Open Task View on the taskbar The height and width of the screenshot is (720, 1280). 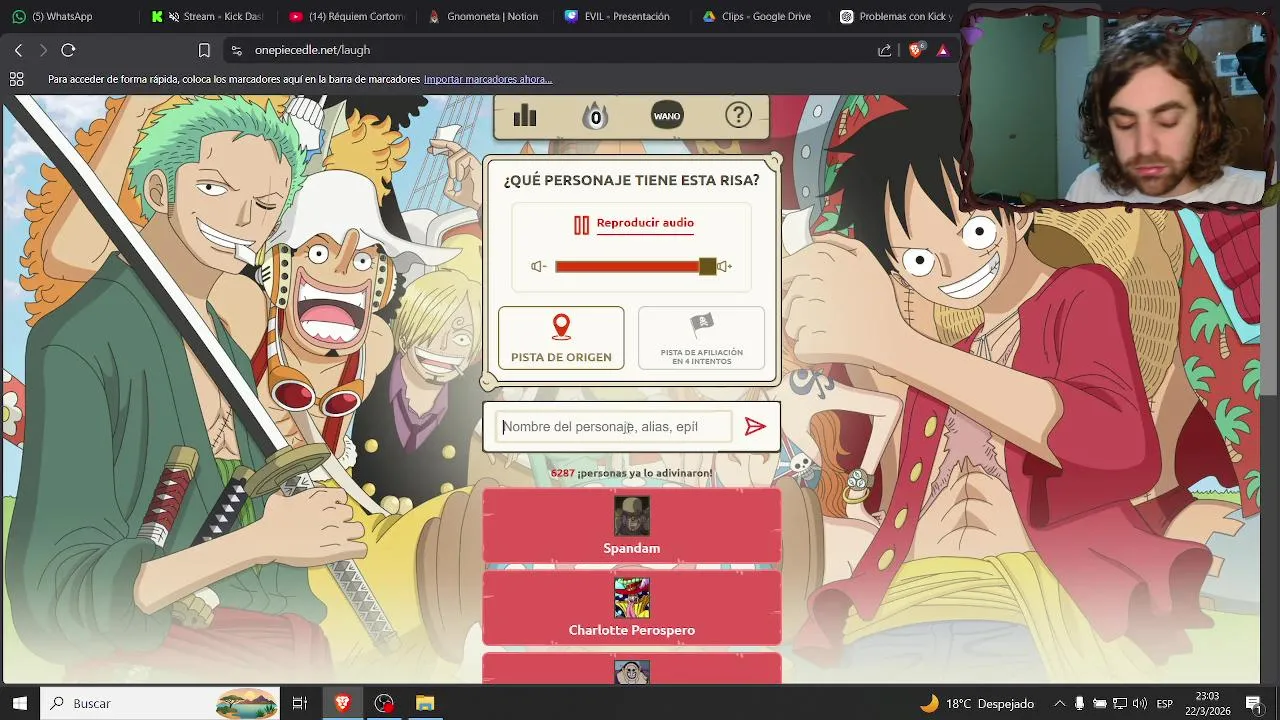point(299,703)
